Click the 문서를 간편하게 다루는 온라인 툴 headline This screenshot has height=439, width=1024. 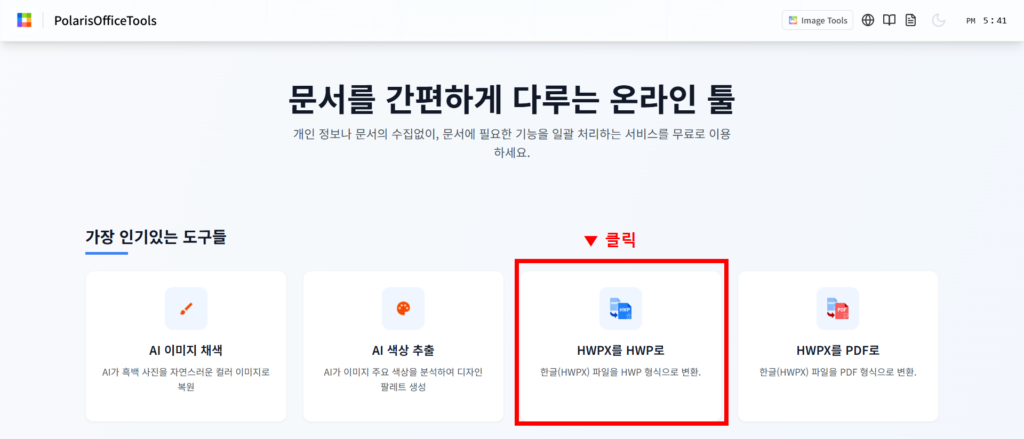tap(512, 99)
